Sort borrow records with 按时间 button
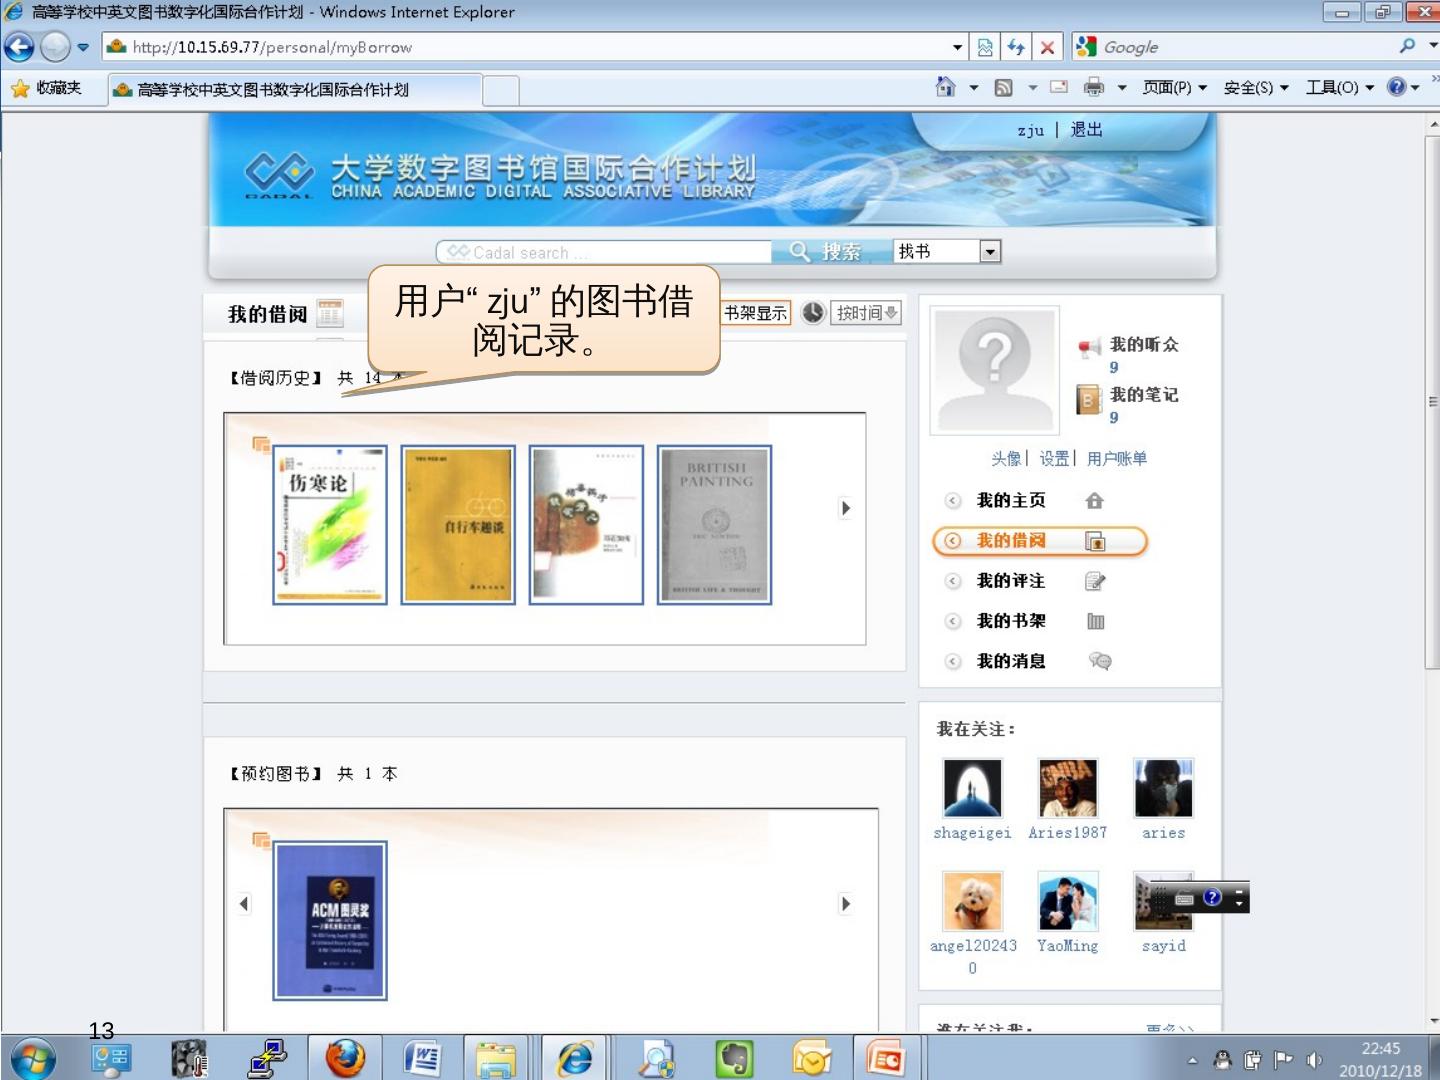 867,313
